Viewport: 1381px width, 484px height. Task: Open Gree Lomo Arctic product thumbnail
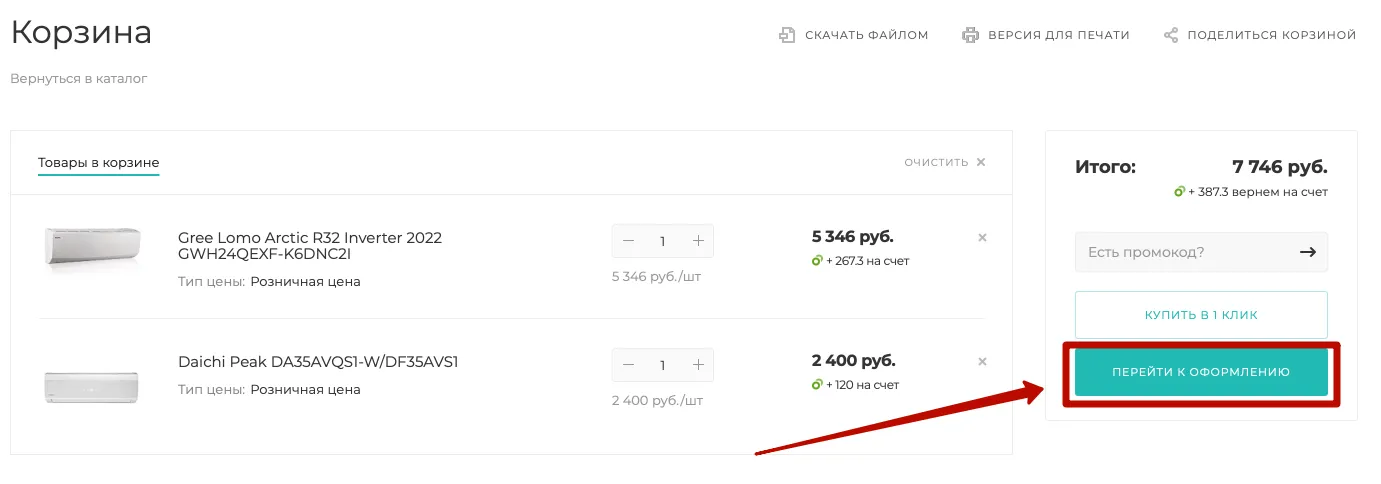pyautogui.click(x=92, y=247)
